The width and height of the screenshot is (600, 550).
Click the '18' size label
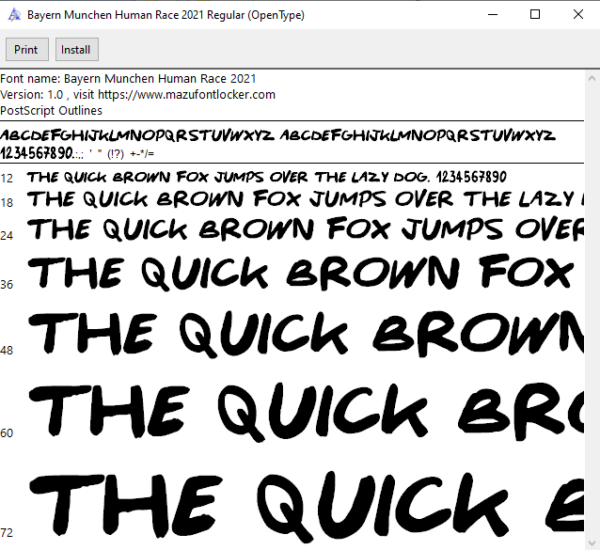coord(7,202)
